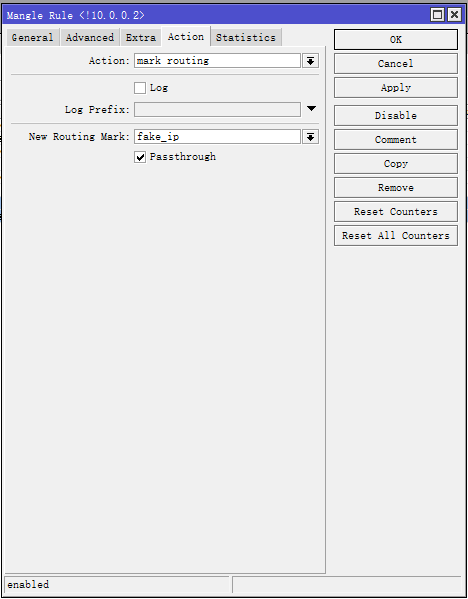Apply the mangle rule changes
Image resolution: width=468 pixels, height=599 pixels.
[x=396, y=87]
